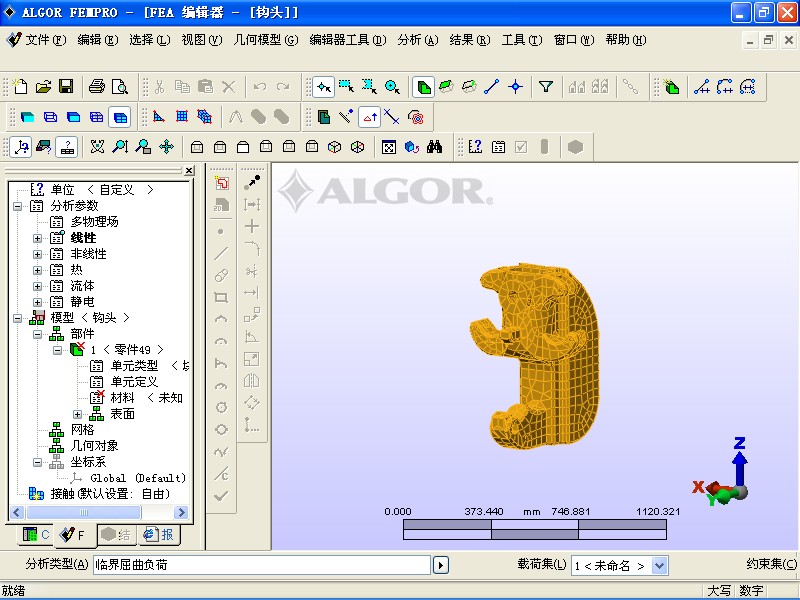Image resolution: width=800 pixels, height=600 pixels.
Task: Collapse the 坐标系 tree node
Action: pyautogui.click(x=37, y=462)
